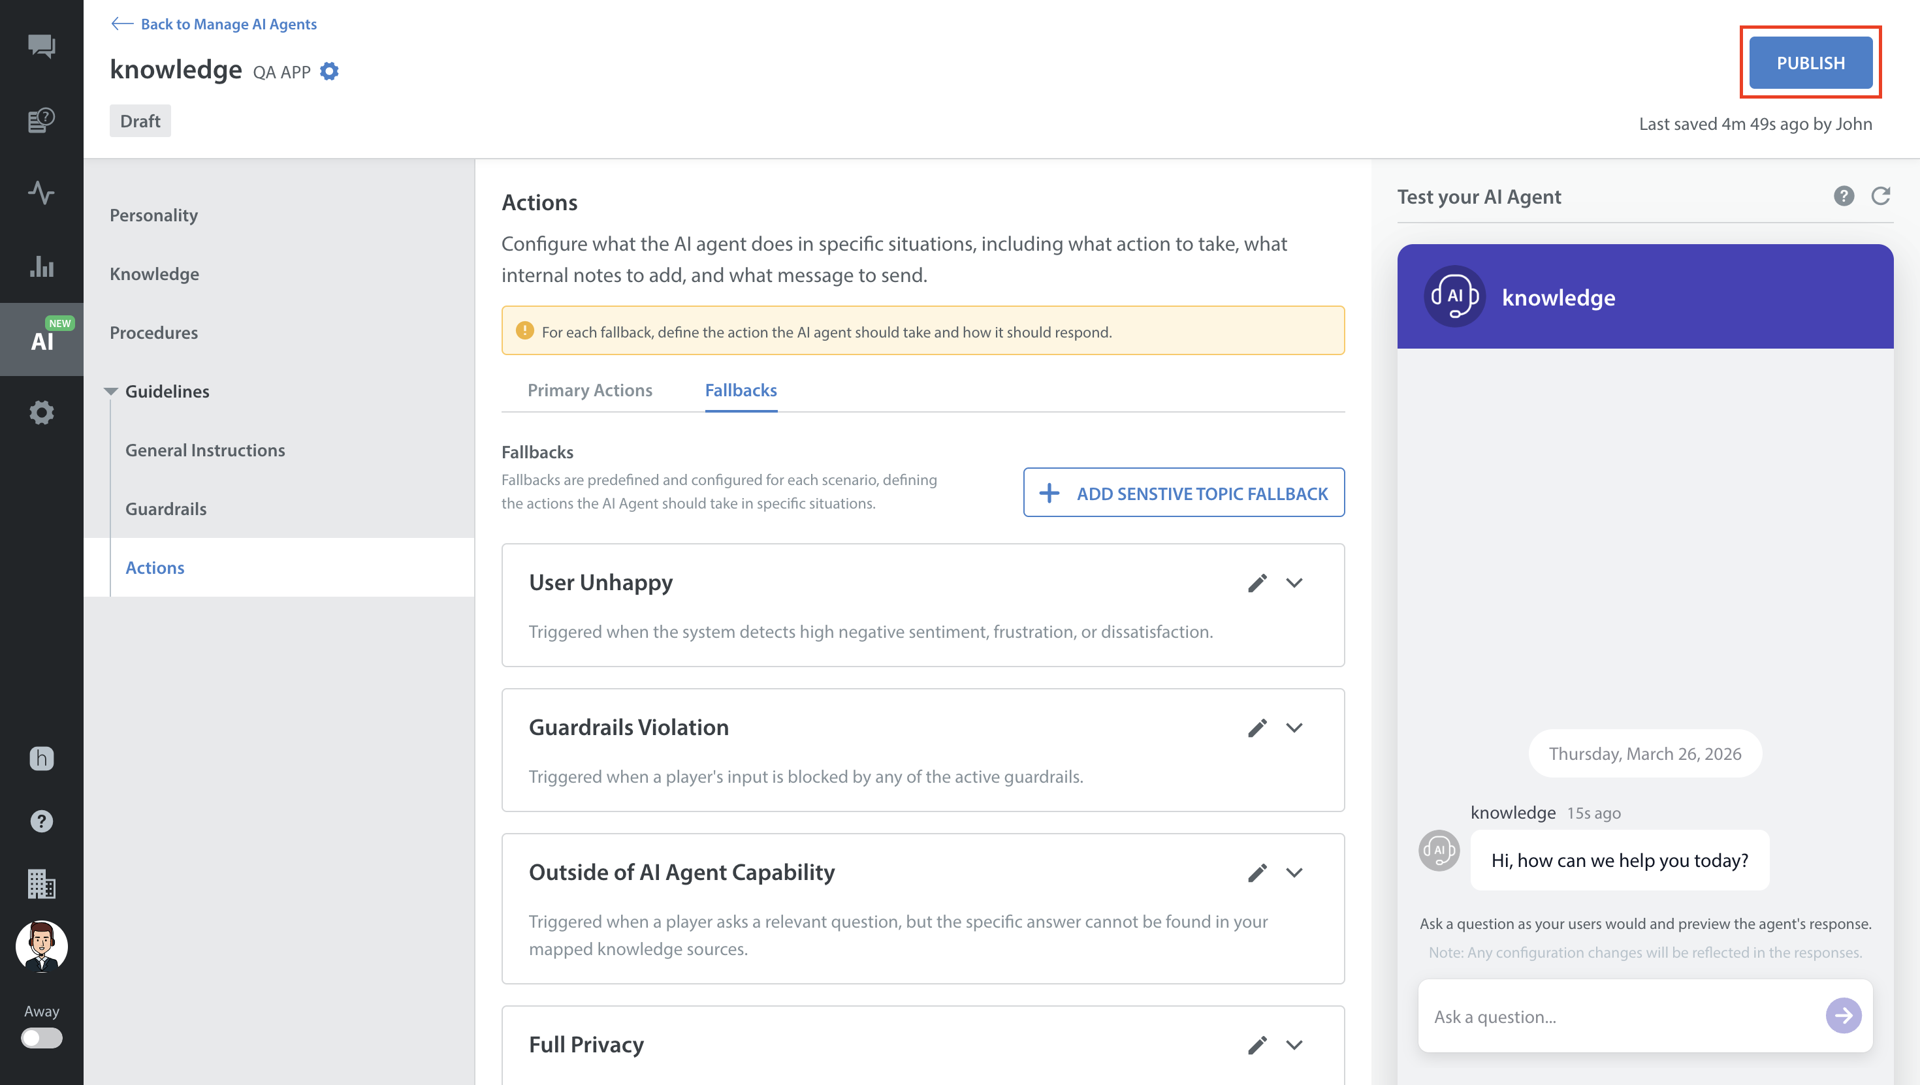Expand the Outside of AI Agent Capability card

pos(1294,873)
